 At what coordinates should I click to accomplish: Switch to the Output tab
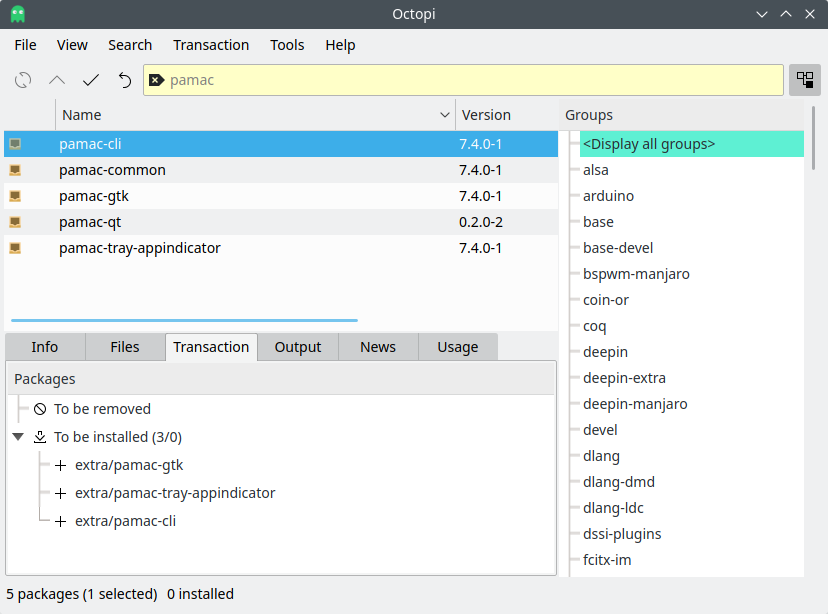tap(298, 347)
